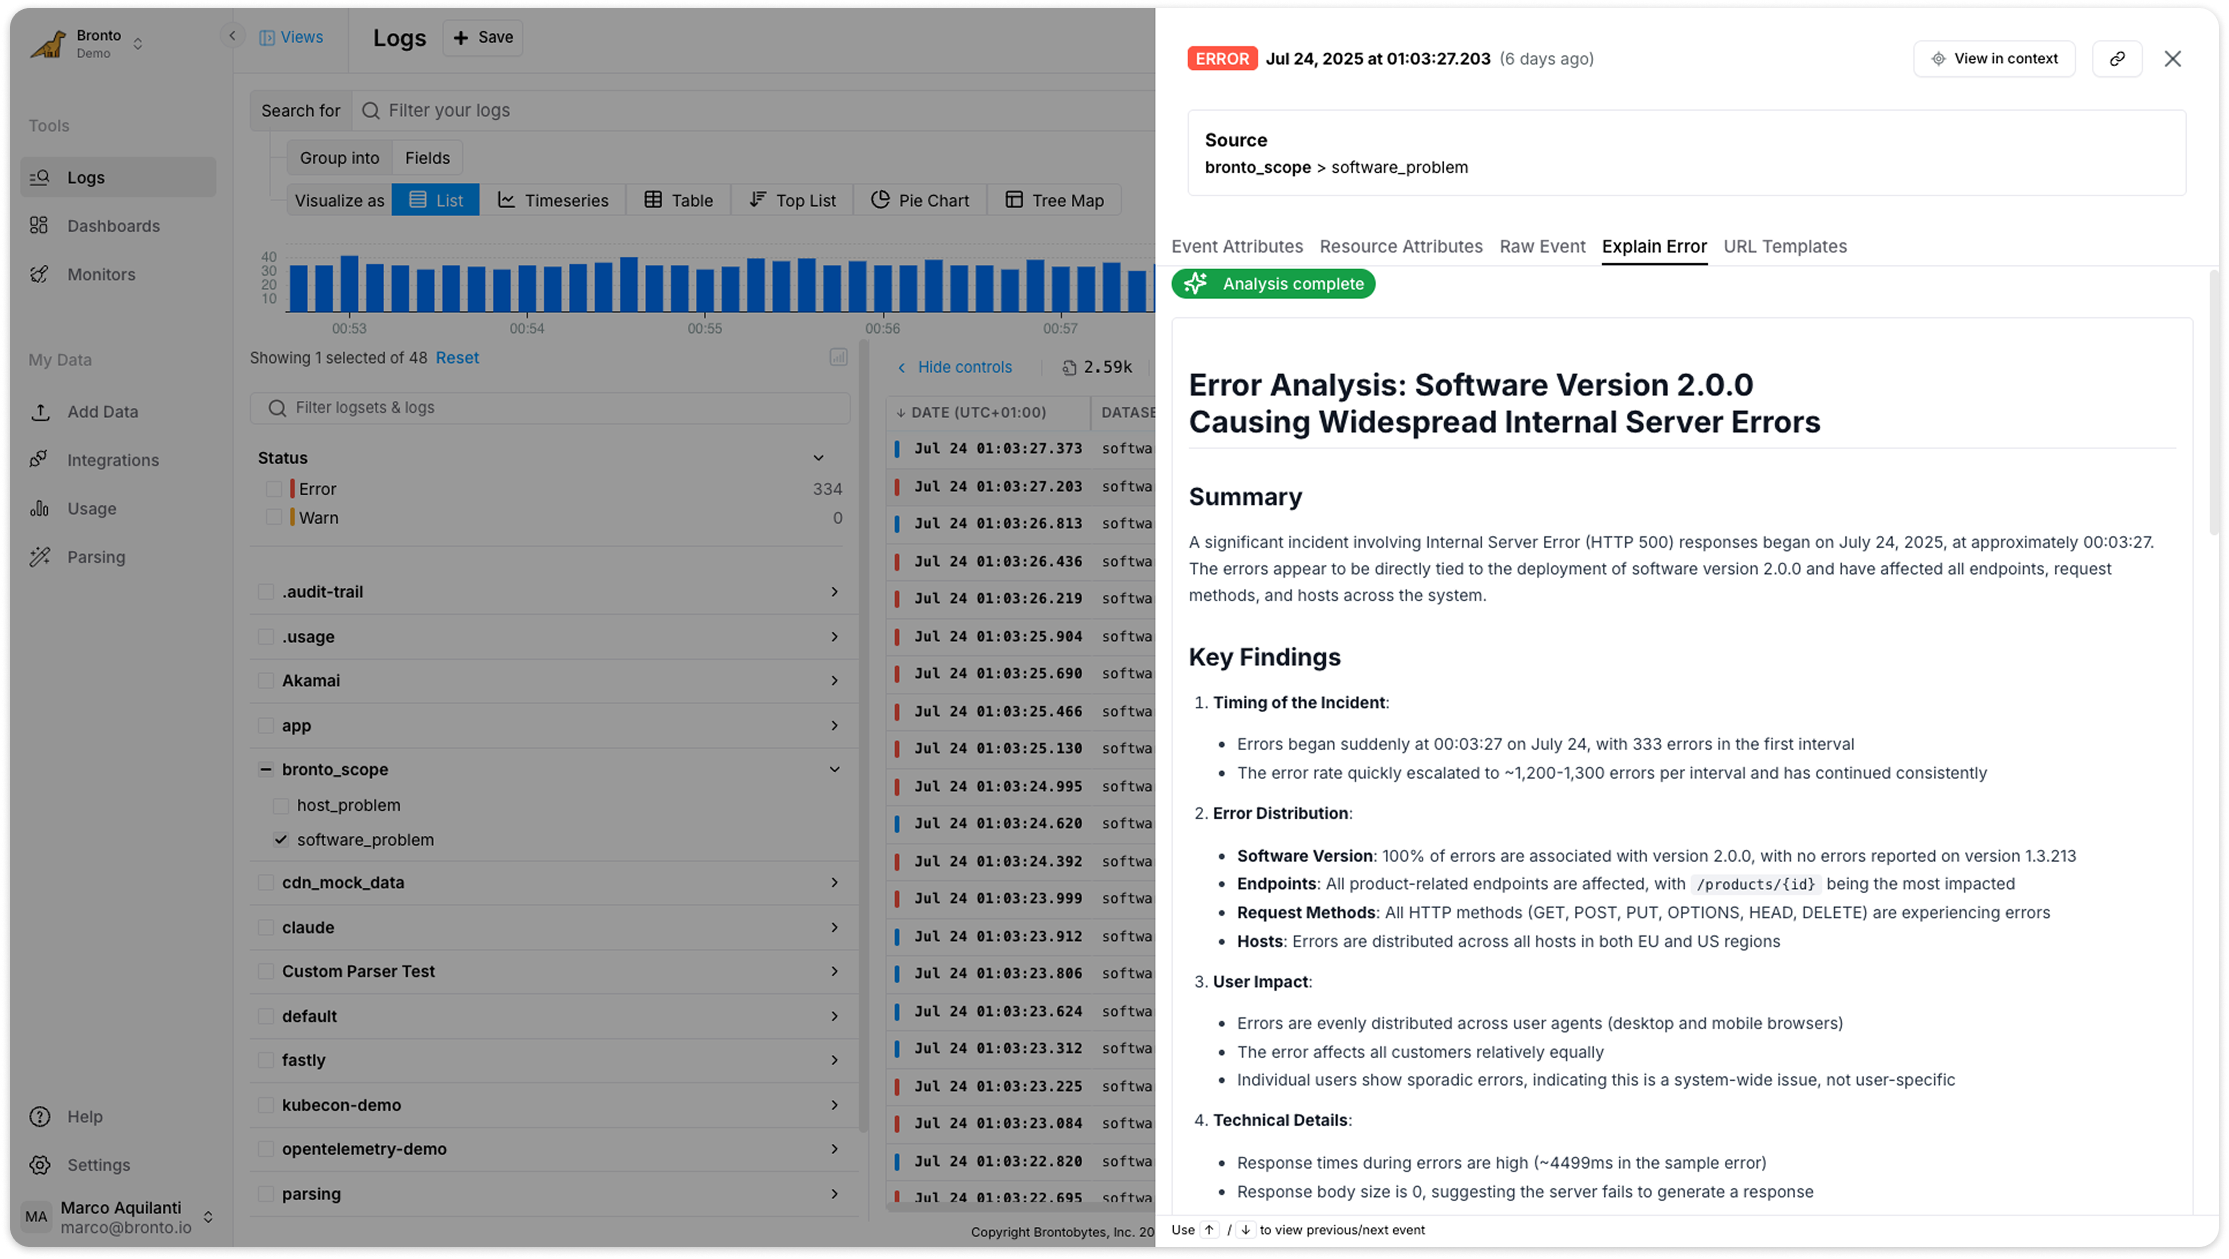The height and width of the screenshot is (1259, 2229).
Task: Check the host_problem checkbox
Action: 281,806
